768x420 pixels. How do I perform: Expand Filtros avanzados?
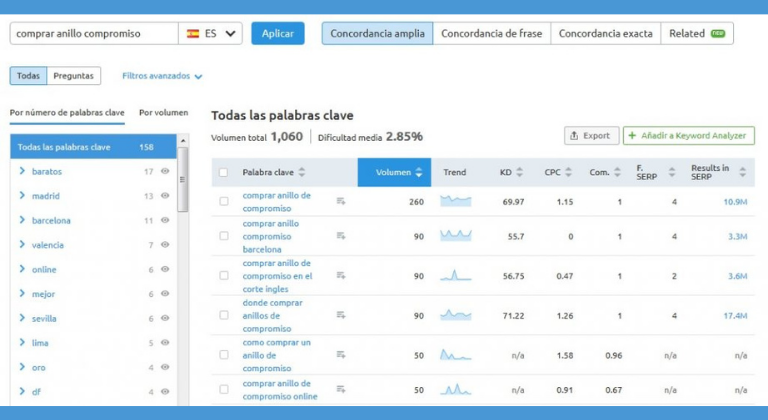162,76
